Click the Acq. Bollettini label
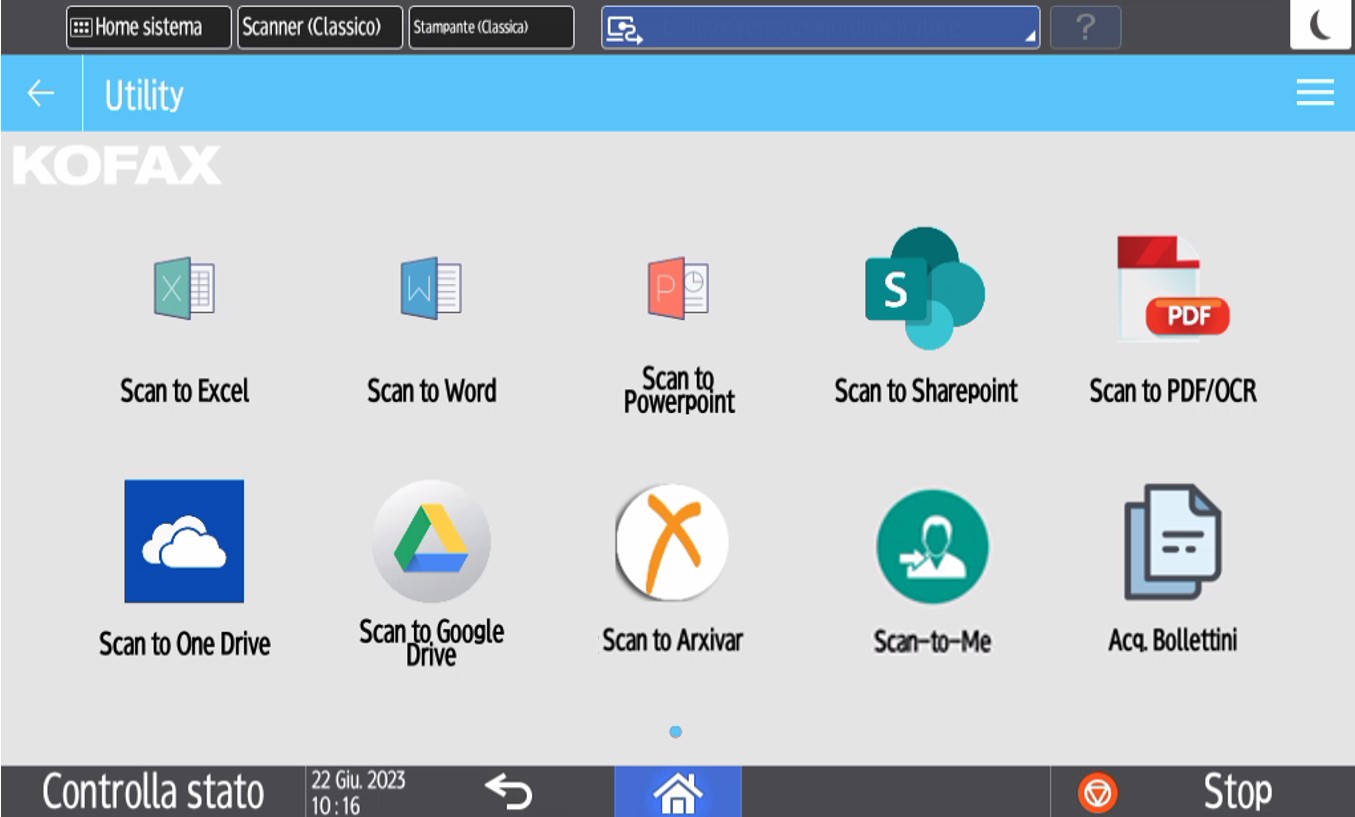 [x=1173, y=640]
